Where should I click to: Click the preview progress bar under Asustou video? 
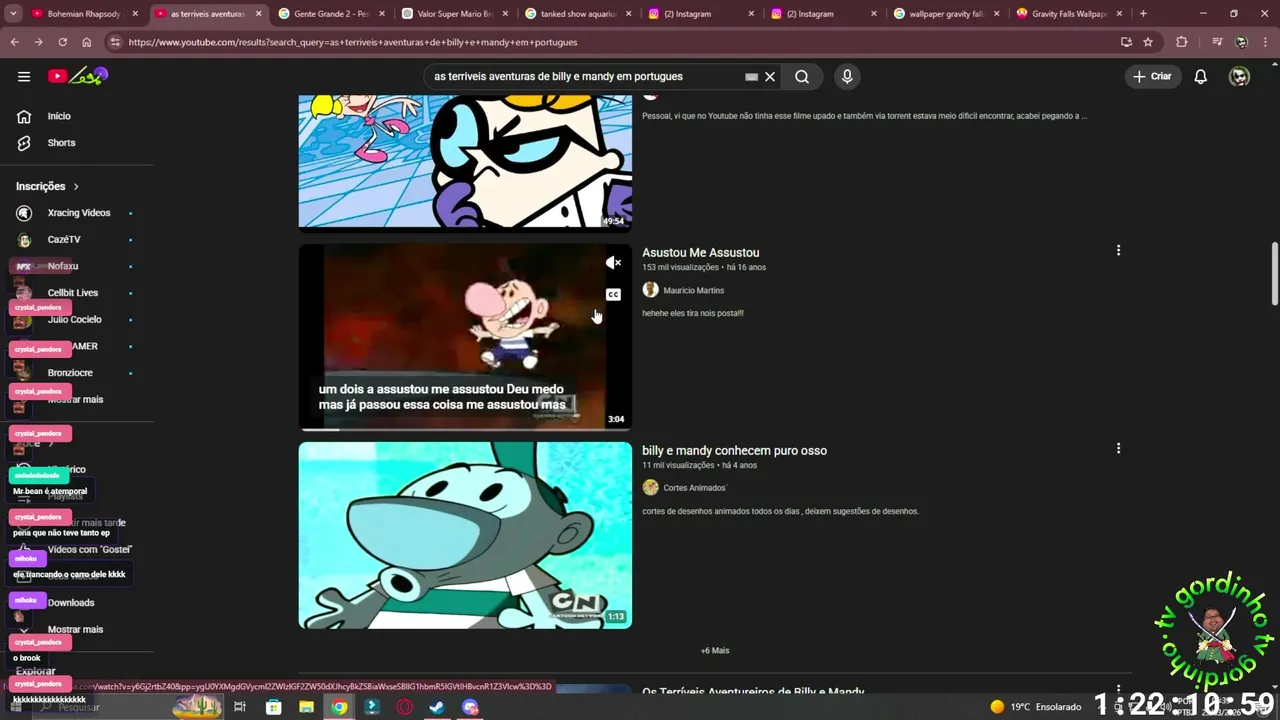[465, 429]
